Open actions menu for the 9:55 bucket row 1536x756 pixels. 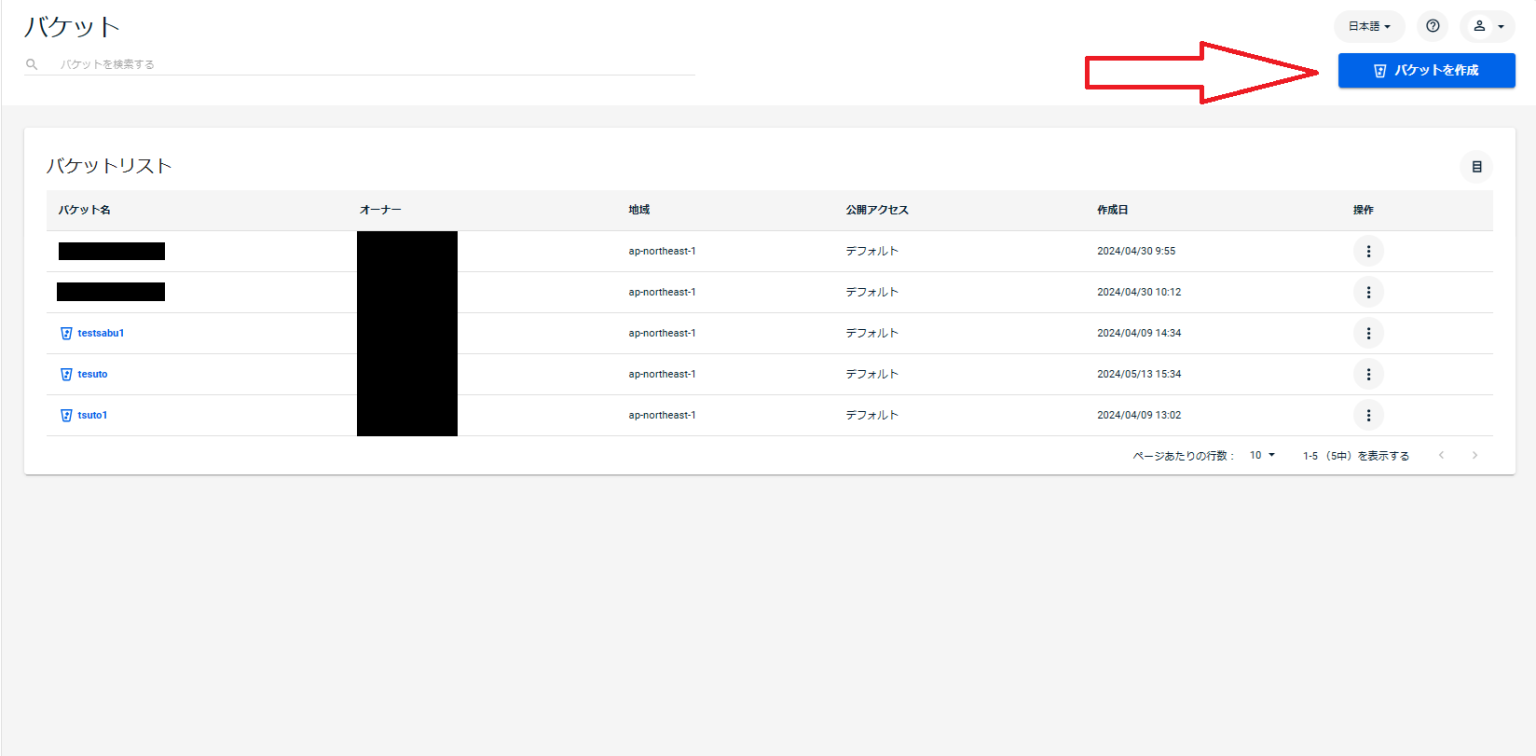tap(1368, 251)
